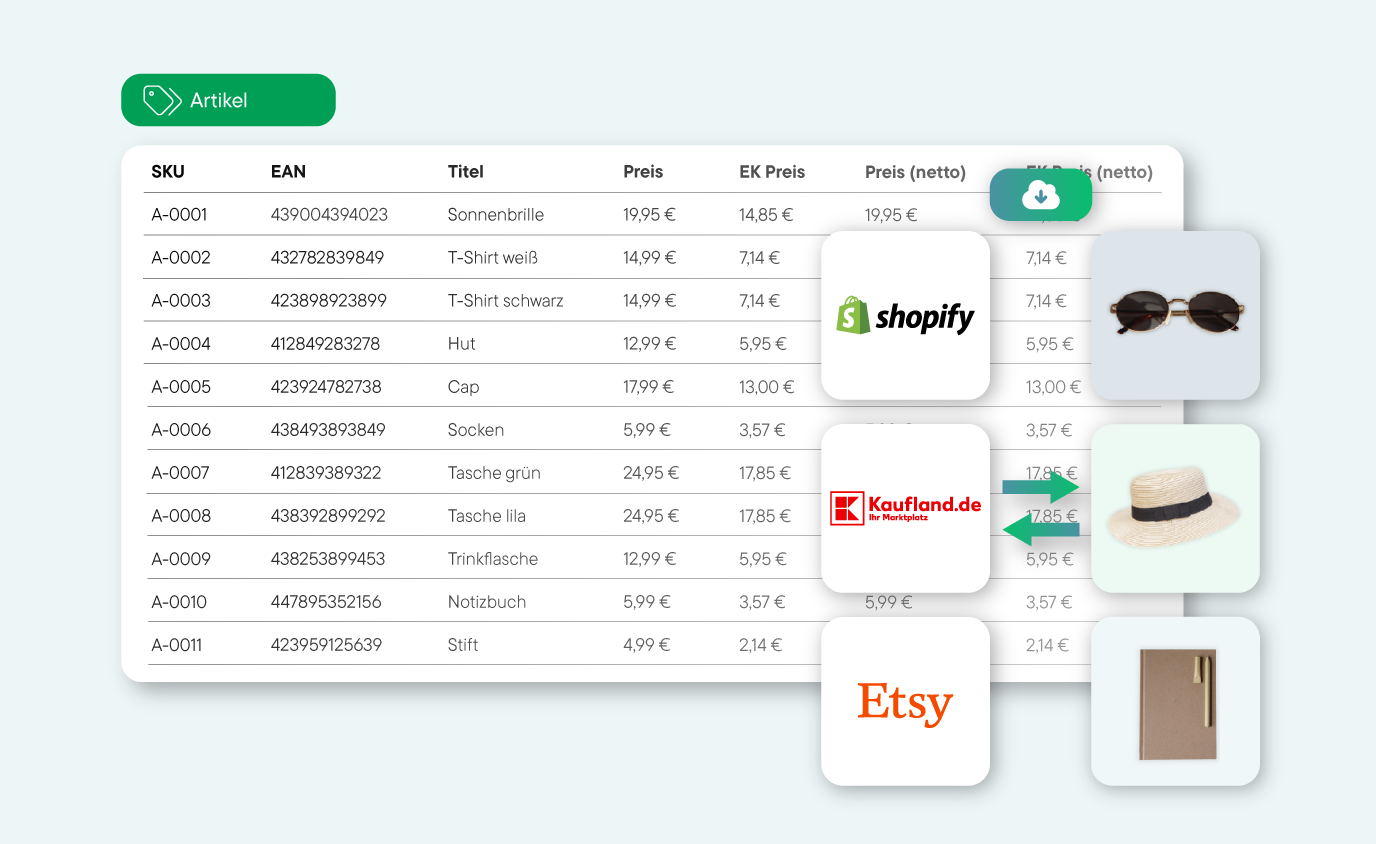
Task: Sort by the EAN column header
Action: (288, 172)
